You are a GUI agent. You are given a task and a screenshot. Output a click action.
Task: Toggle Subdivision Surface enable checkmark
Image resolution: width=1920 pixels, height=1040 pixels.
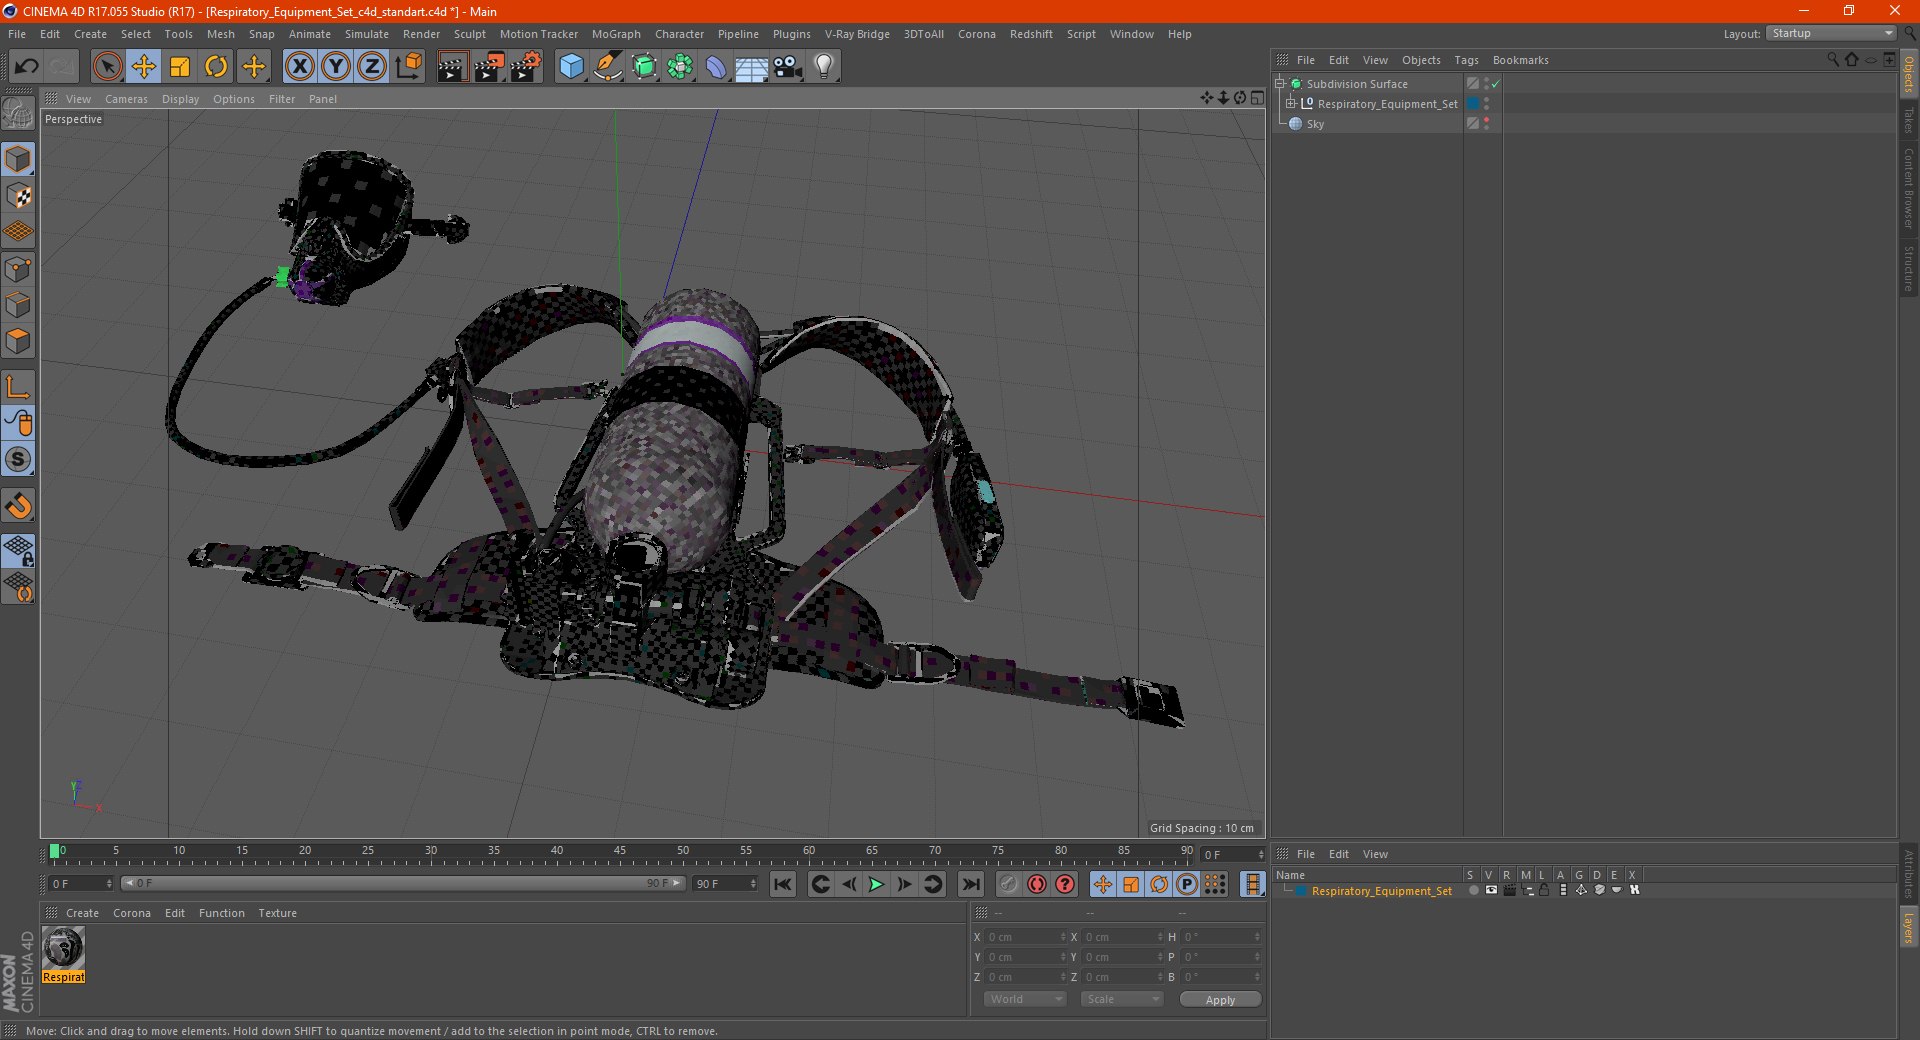click(1496, 84)
